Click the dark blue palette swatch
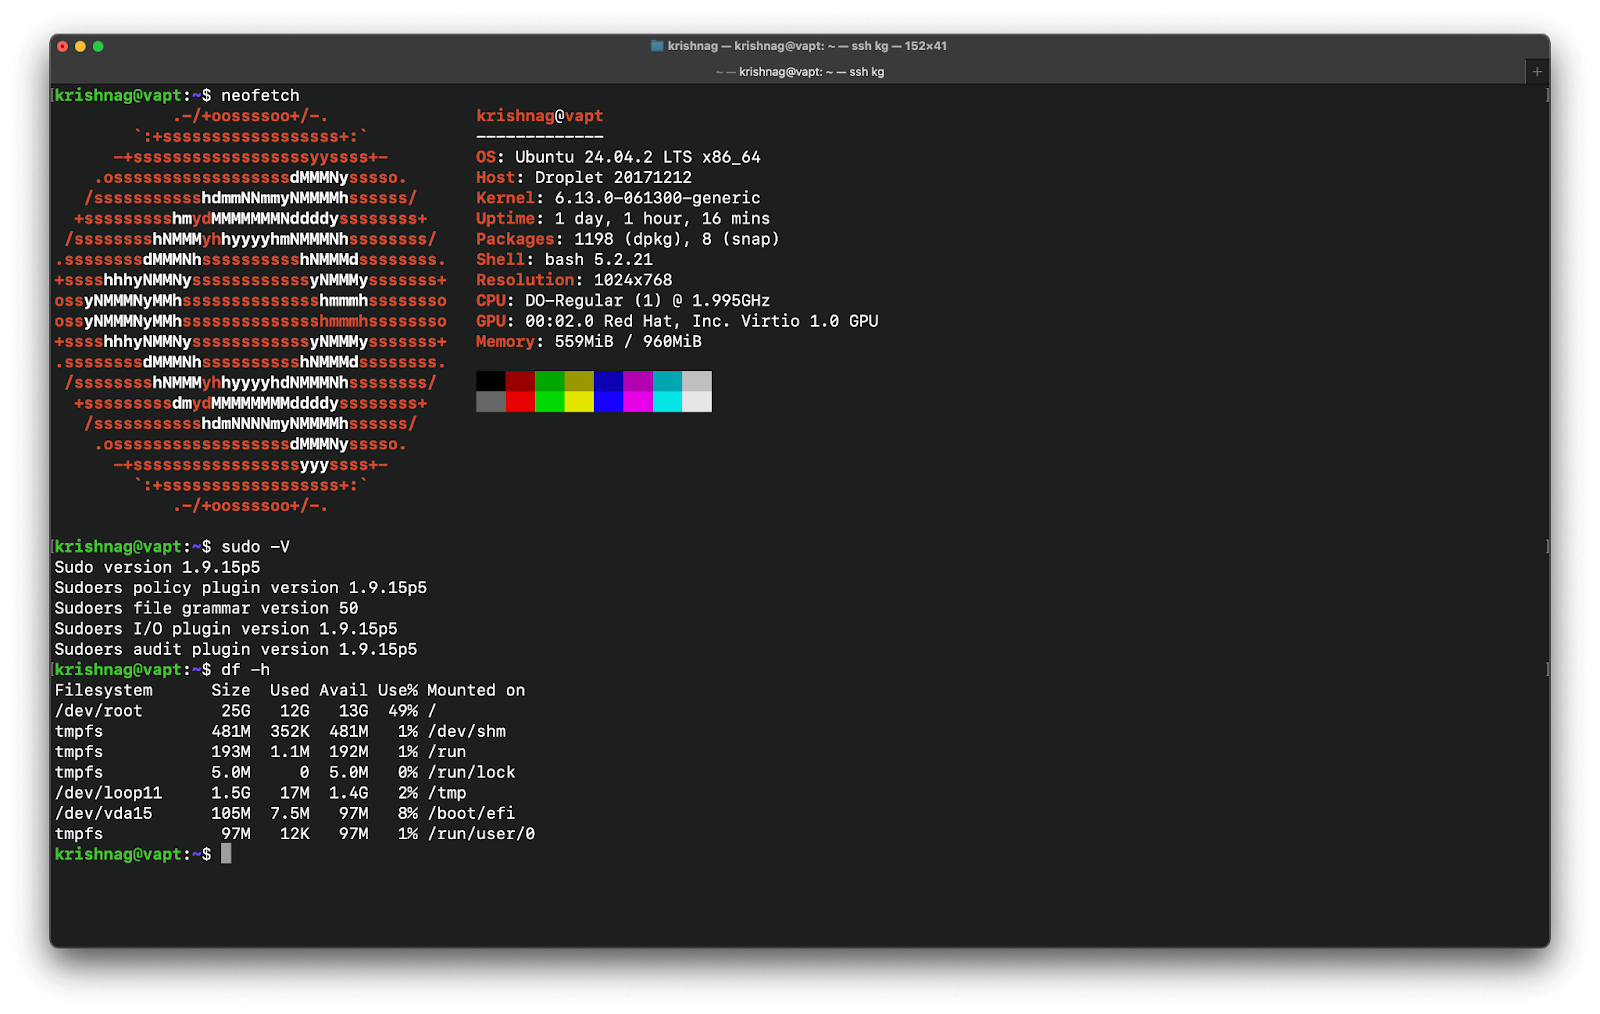1600x1014 pixels. 609,381
